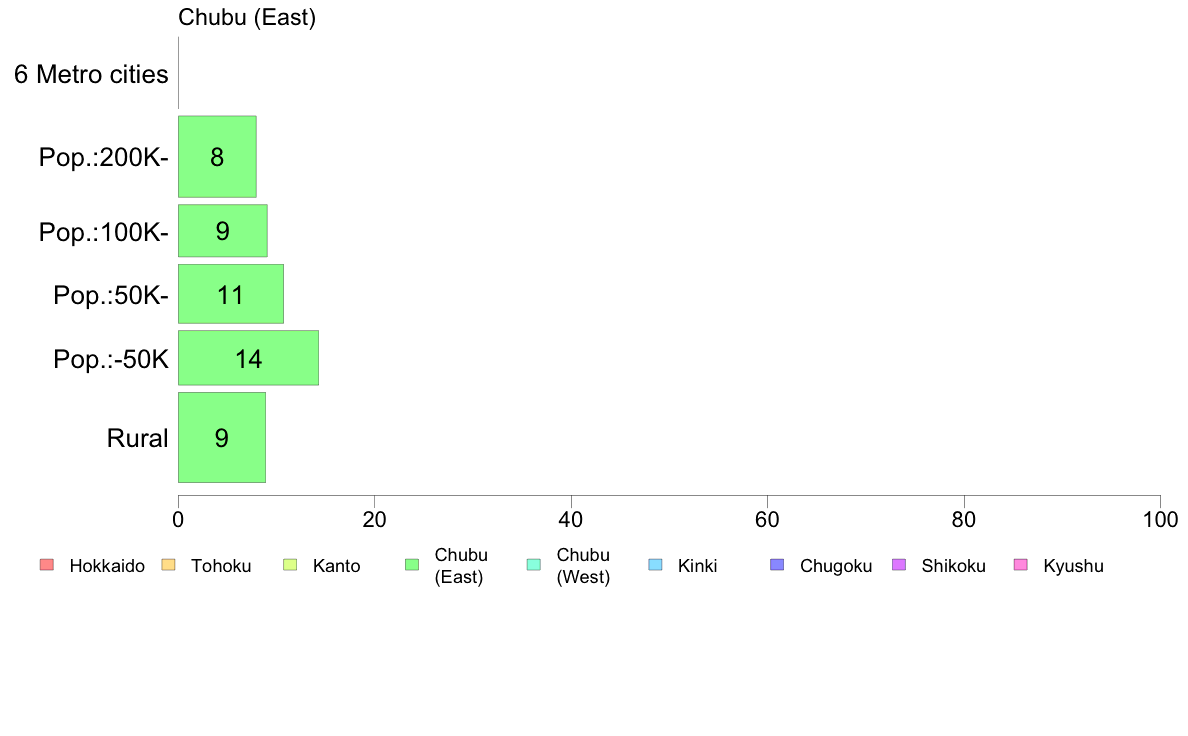Click the 6 Metro cities axis label
Viewport: 1188px width, 736px height.
[92, 74]
